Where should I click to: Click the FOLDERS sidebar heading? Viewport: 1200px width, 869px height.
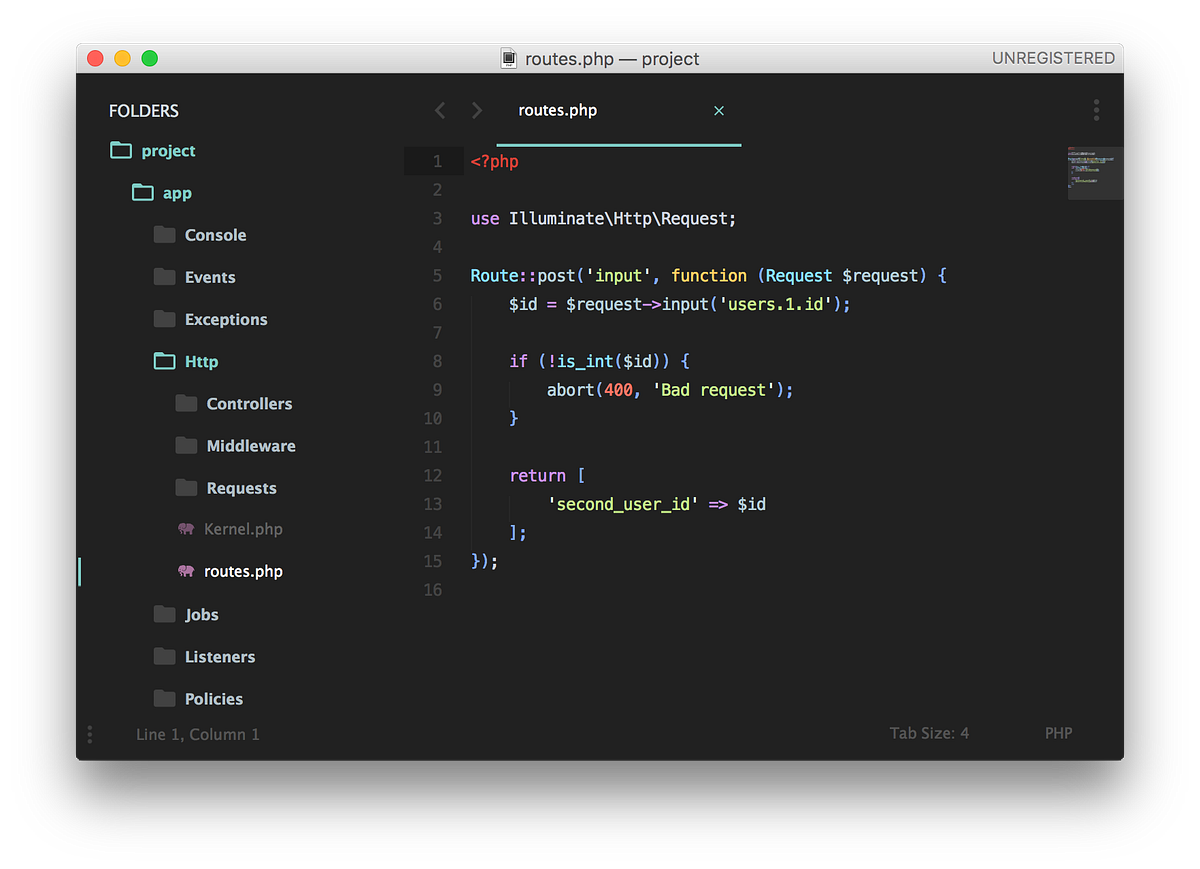(x=144, y=111)
